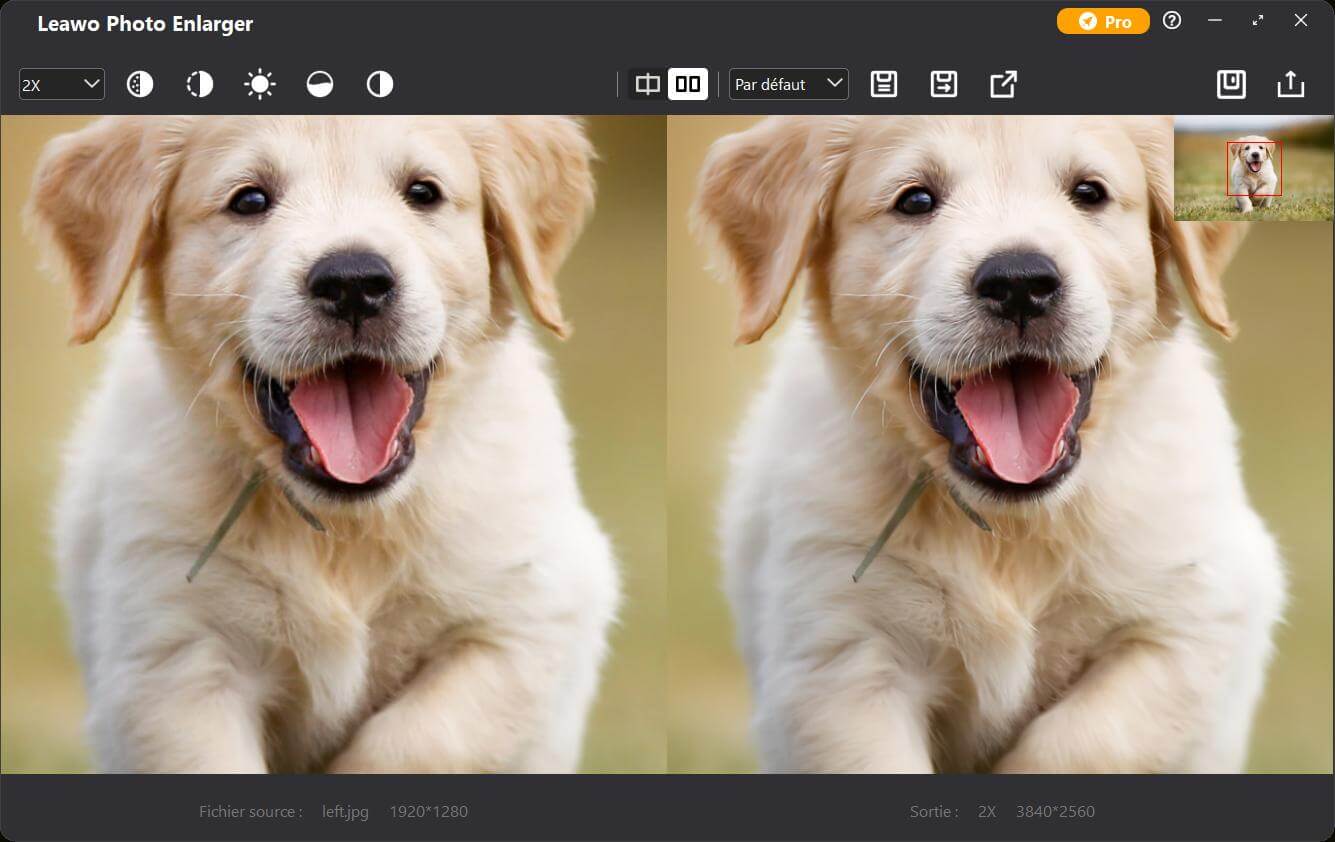Open the help question mark icon
The image size is (1335, 842).
point(1172,21)
